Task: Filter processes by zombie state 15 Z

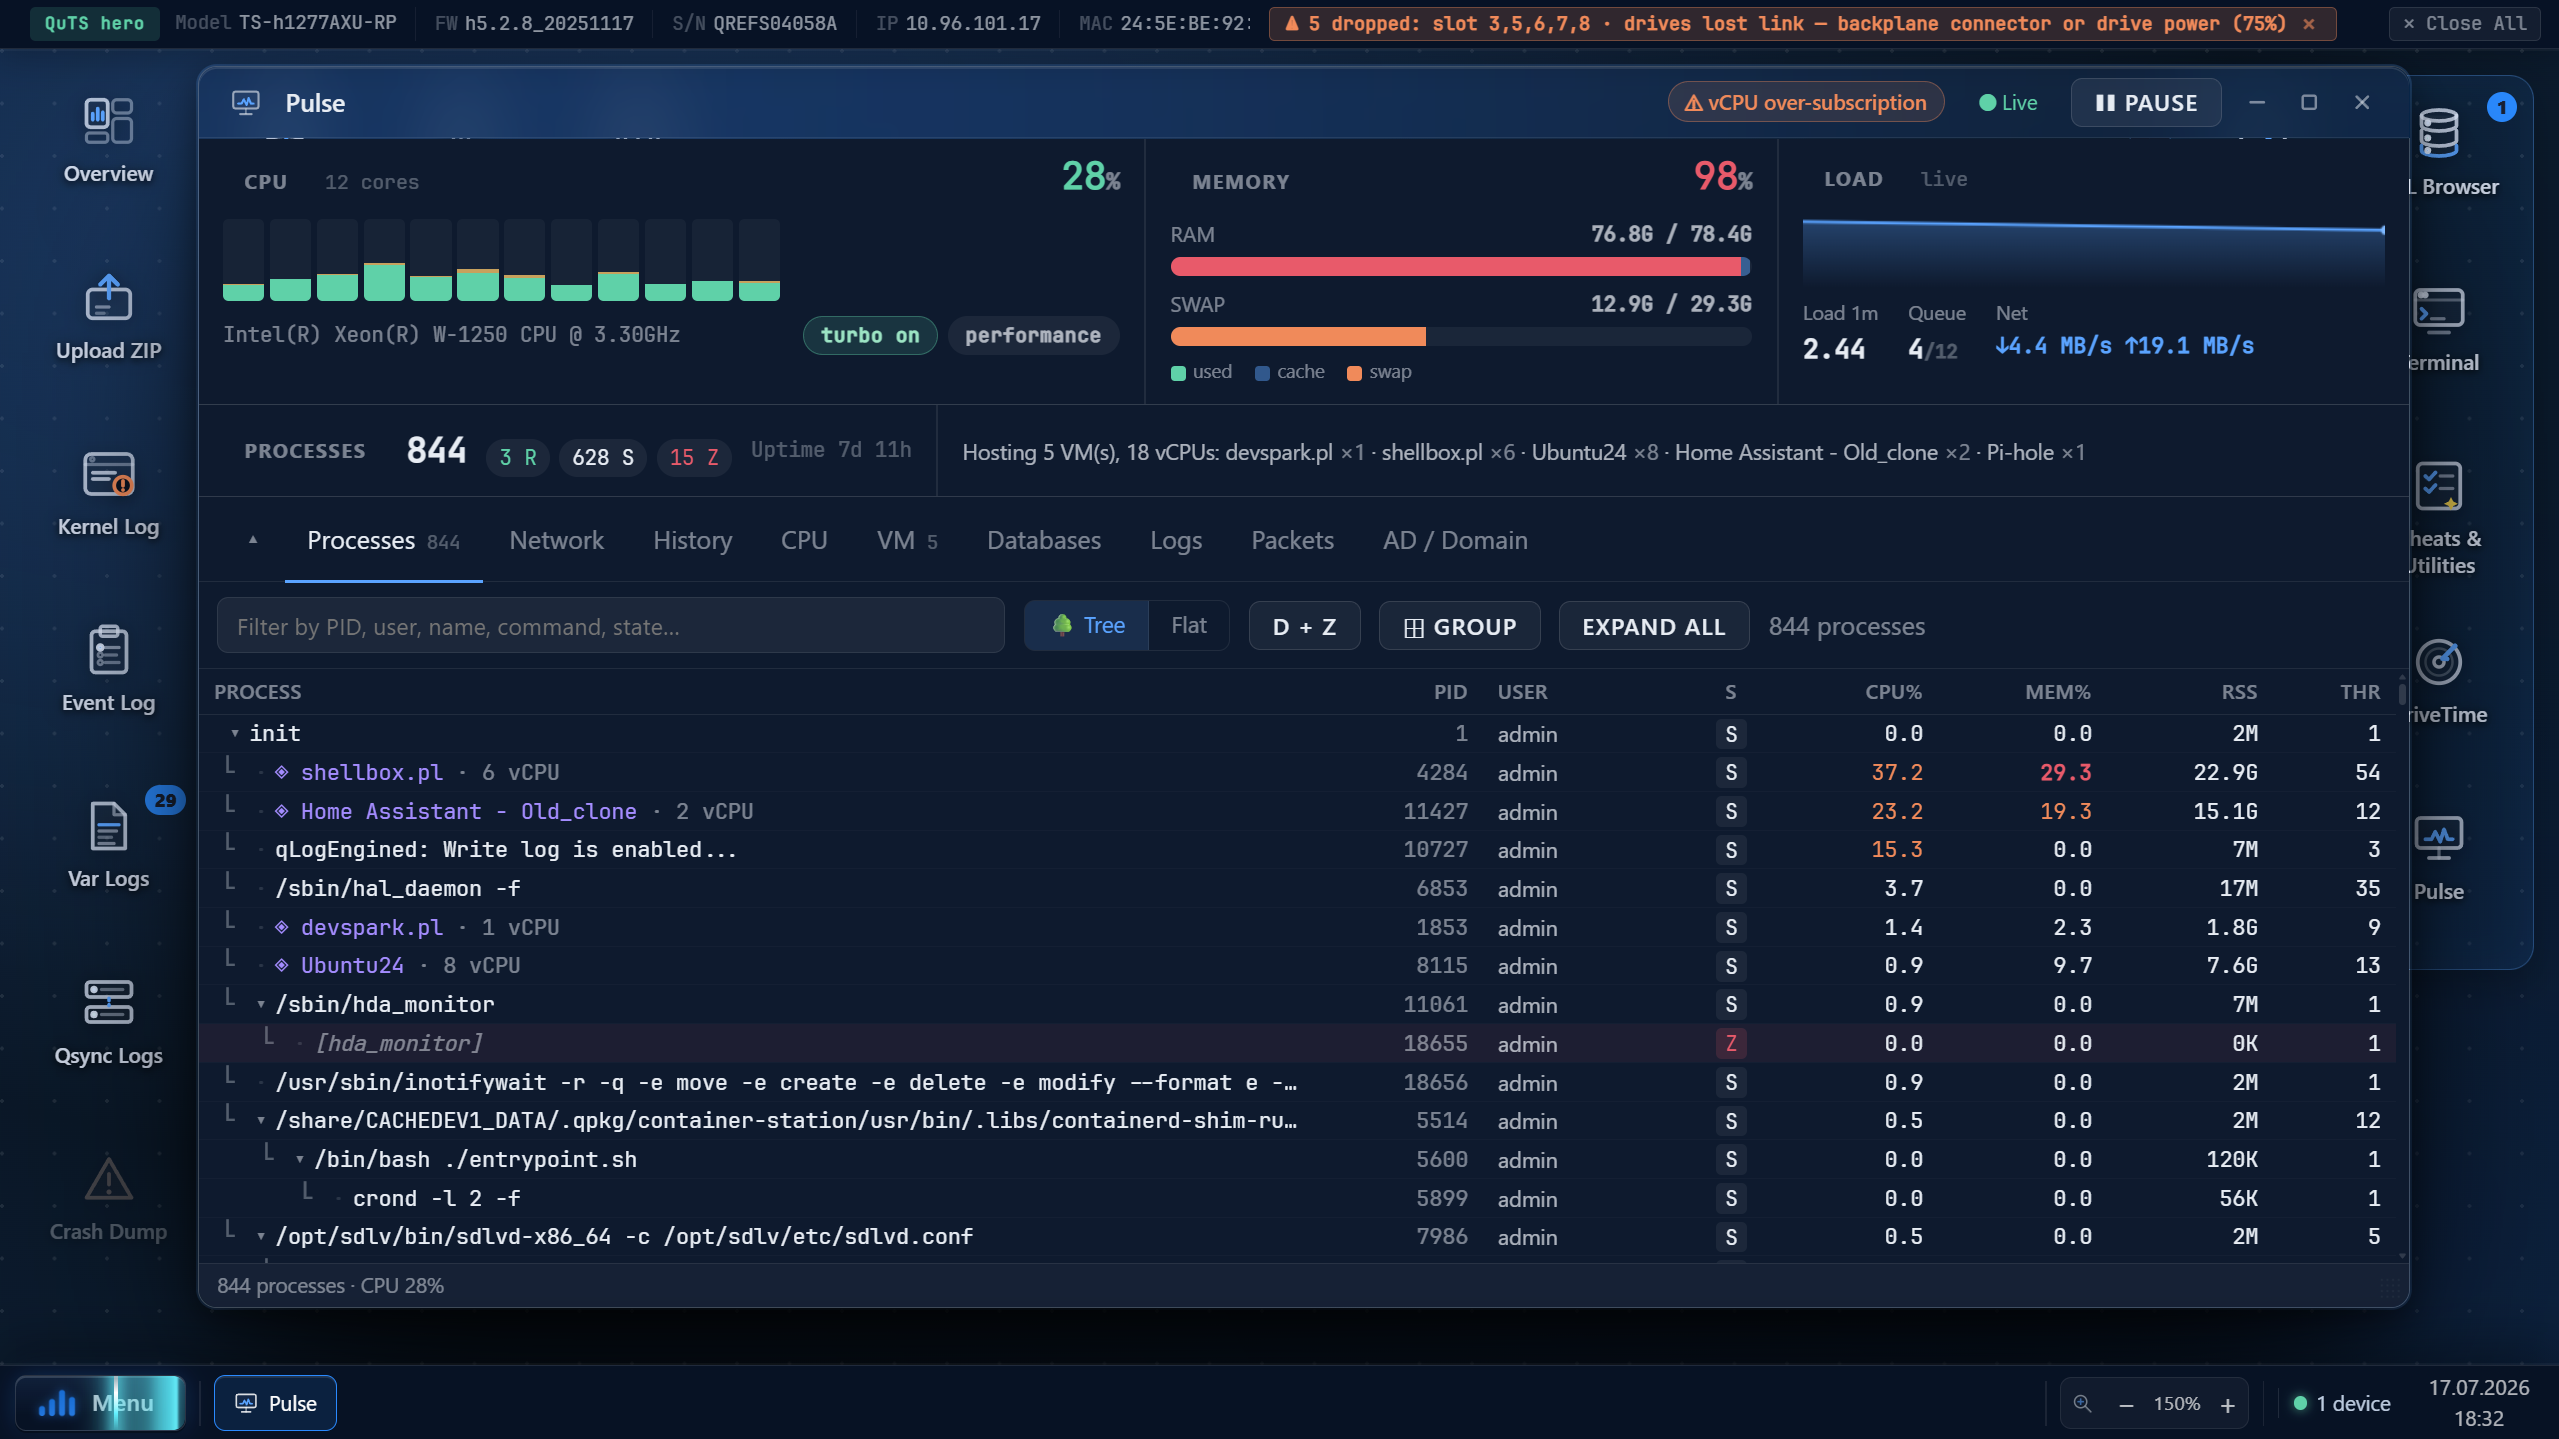Action: click(694, 457)
